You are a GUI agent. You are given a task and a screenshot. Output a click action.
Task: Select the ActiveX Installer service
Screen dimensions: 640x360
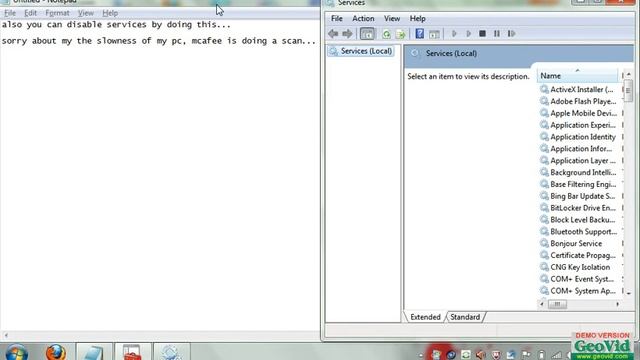click(578, 89)
